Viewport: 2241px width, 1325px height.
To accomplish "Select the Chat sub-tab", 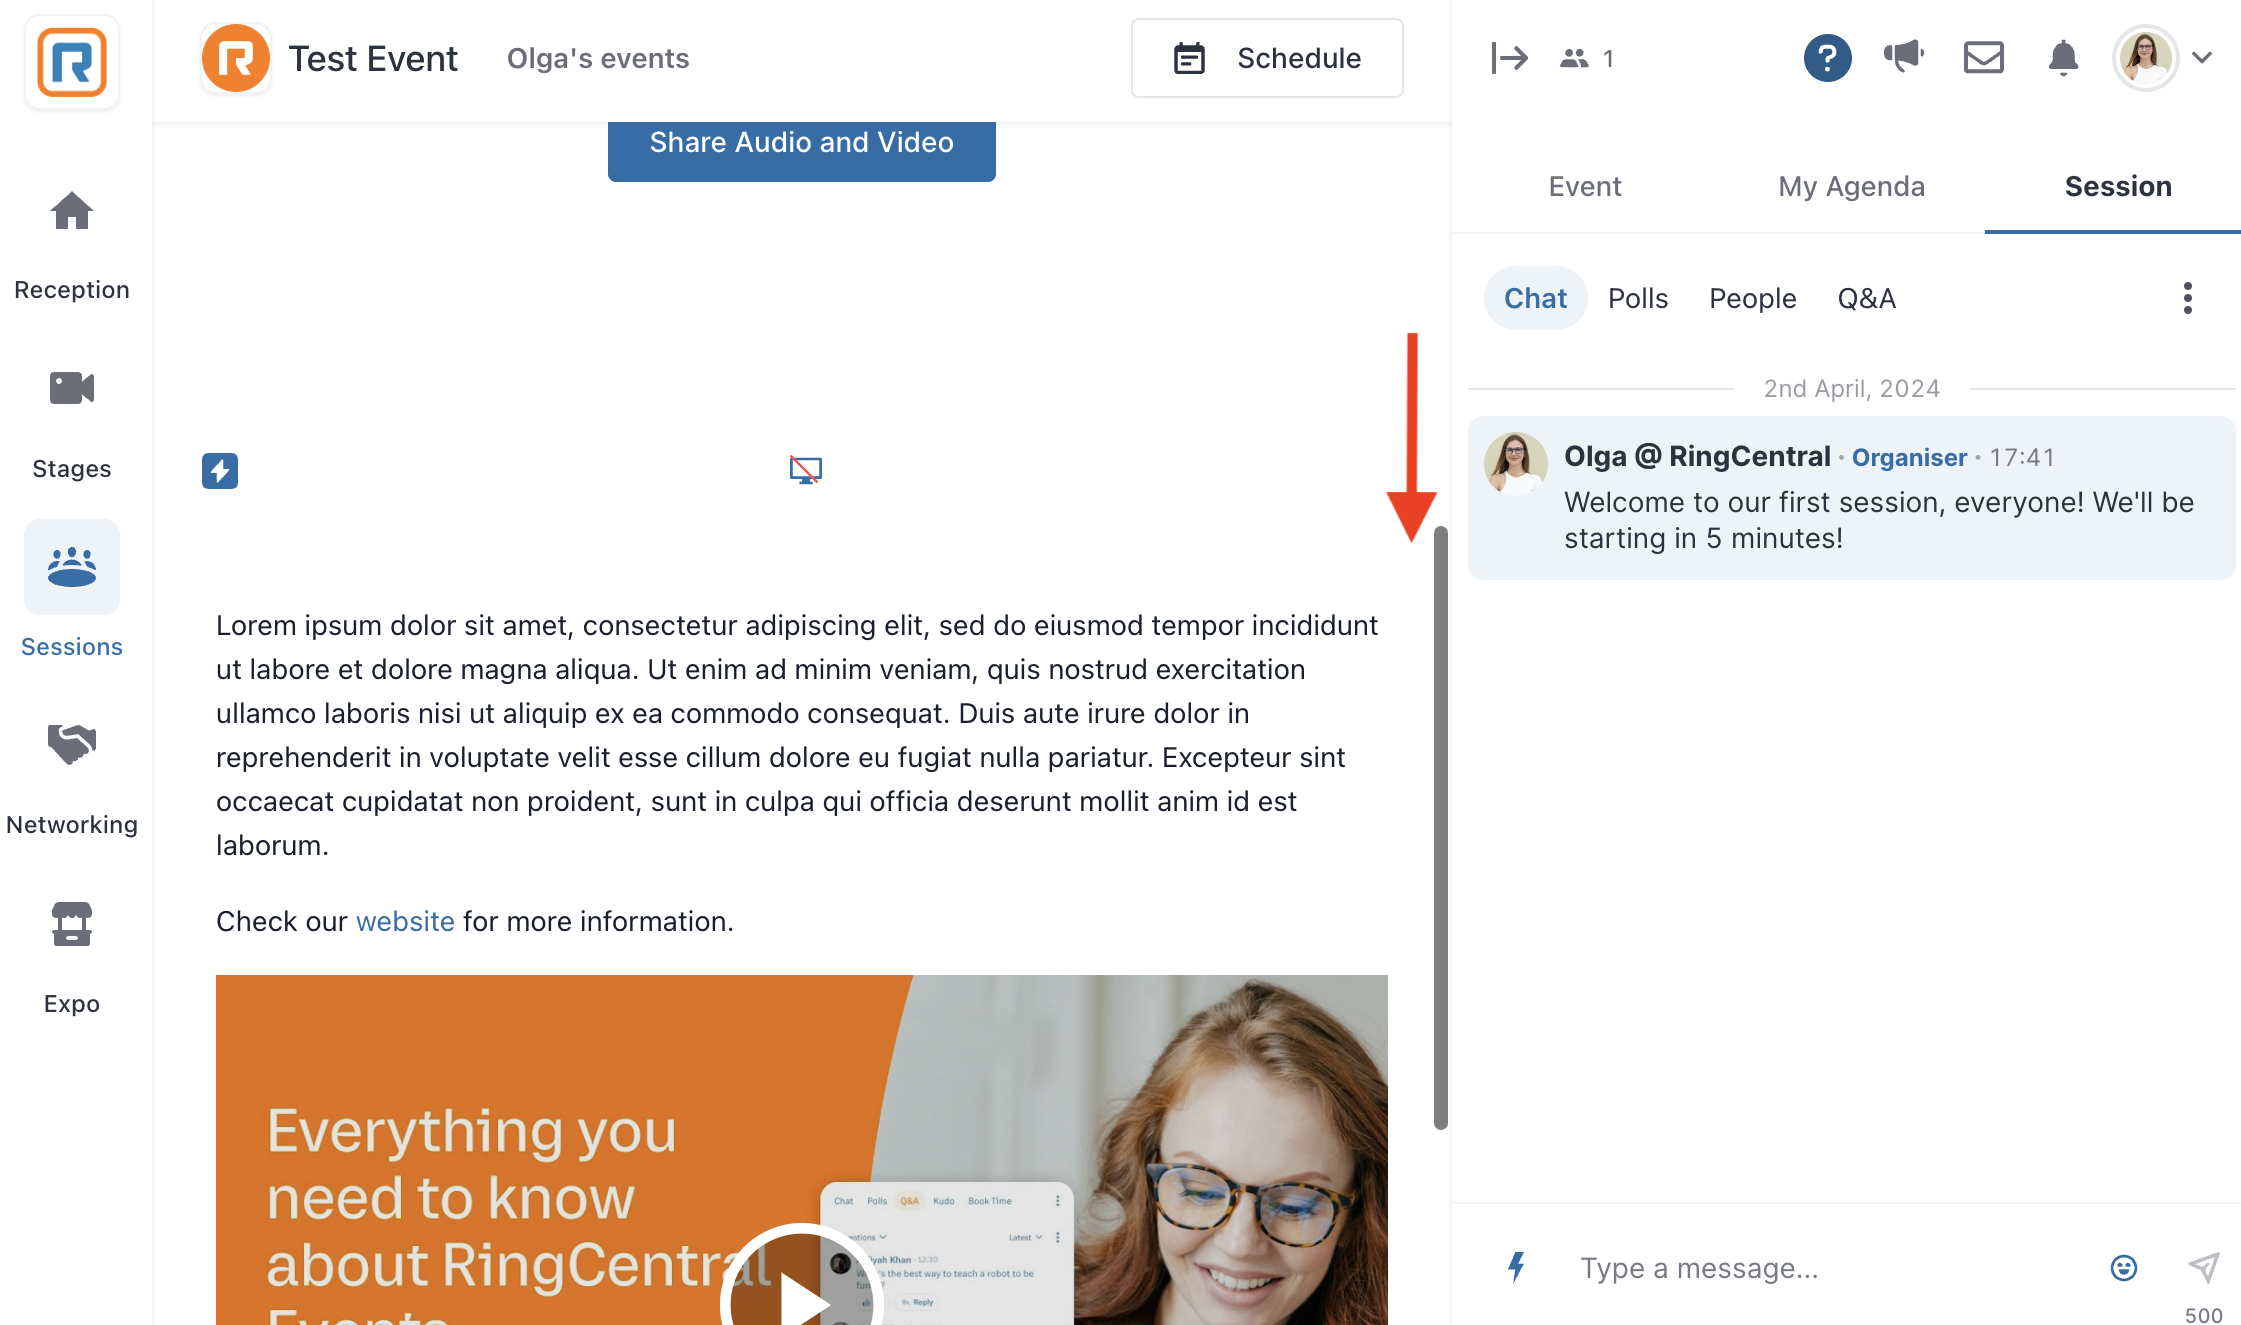I will pyautogui.click(x=1535, y=298).
